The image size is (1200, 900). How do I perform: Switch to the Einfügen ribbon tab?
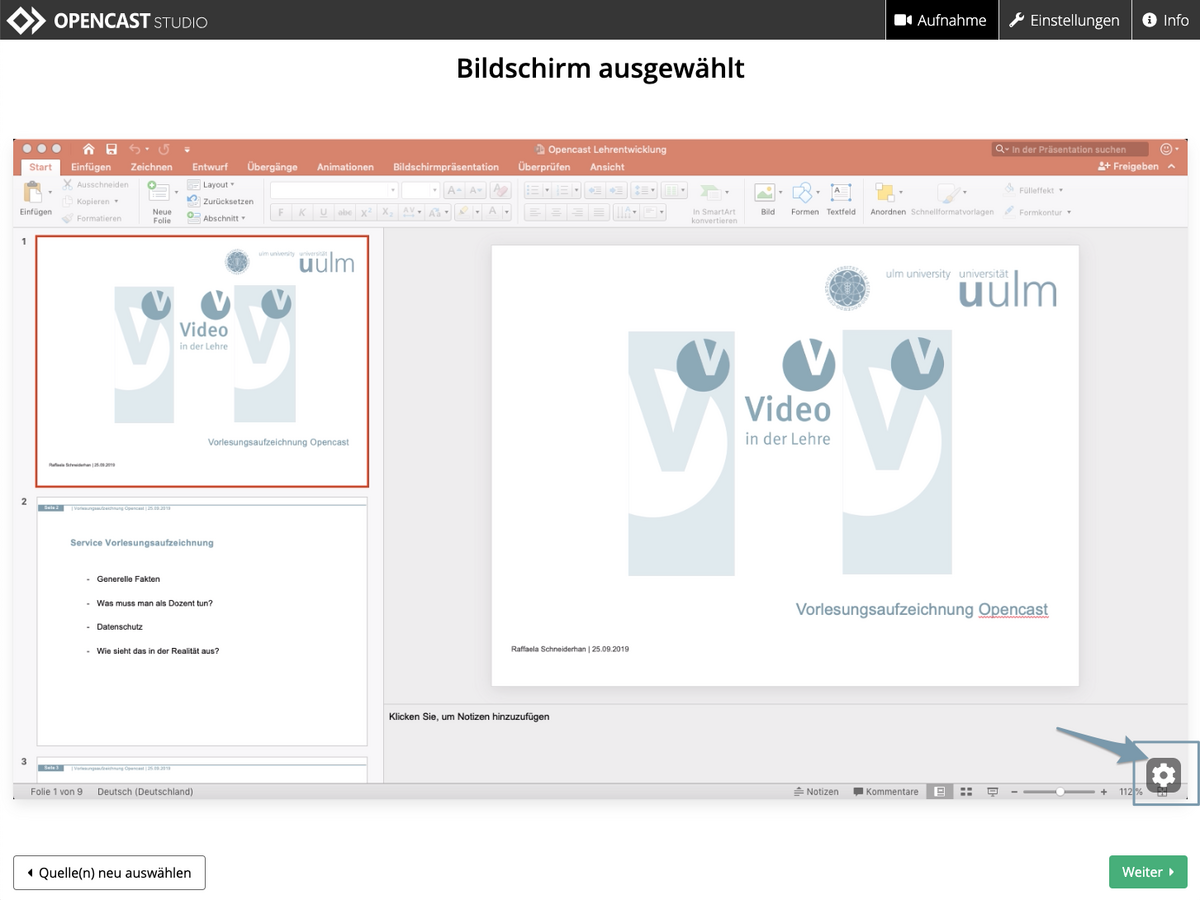(x=91, y=167)
